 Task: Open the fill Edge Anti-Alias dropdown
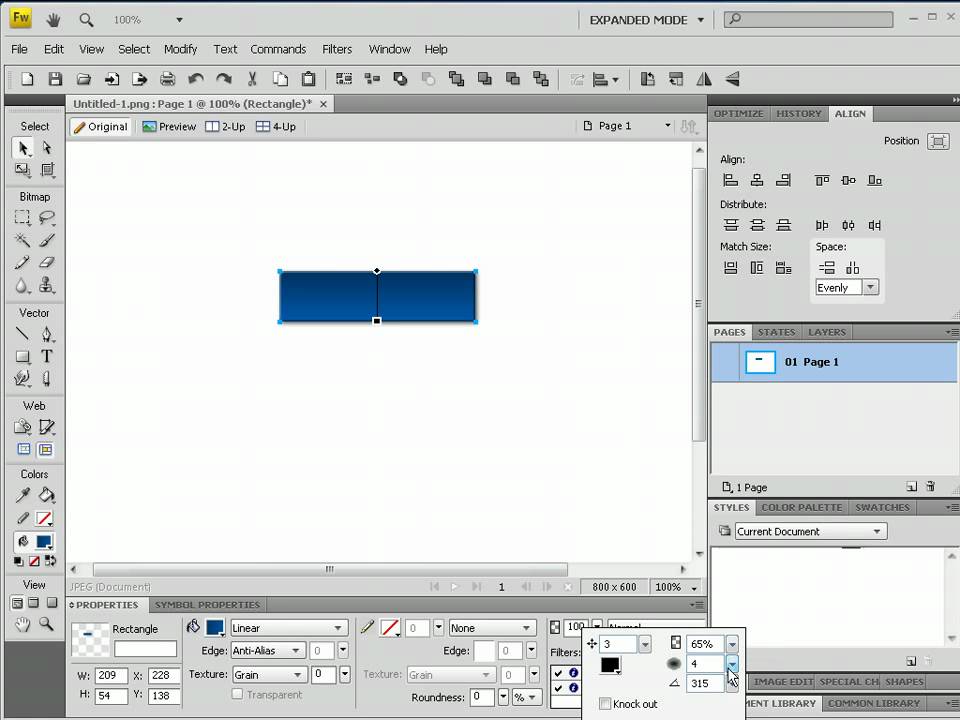click(268, 651)
